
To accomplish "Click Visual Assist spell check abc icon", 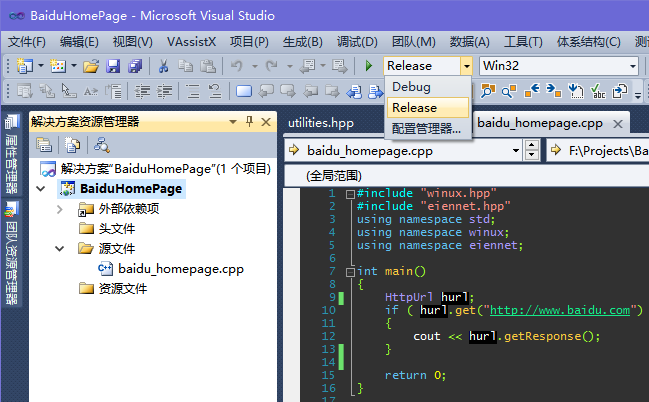I will pyautogui.click(x=598, y=91).
